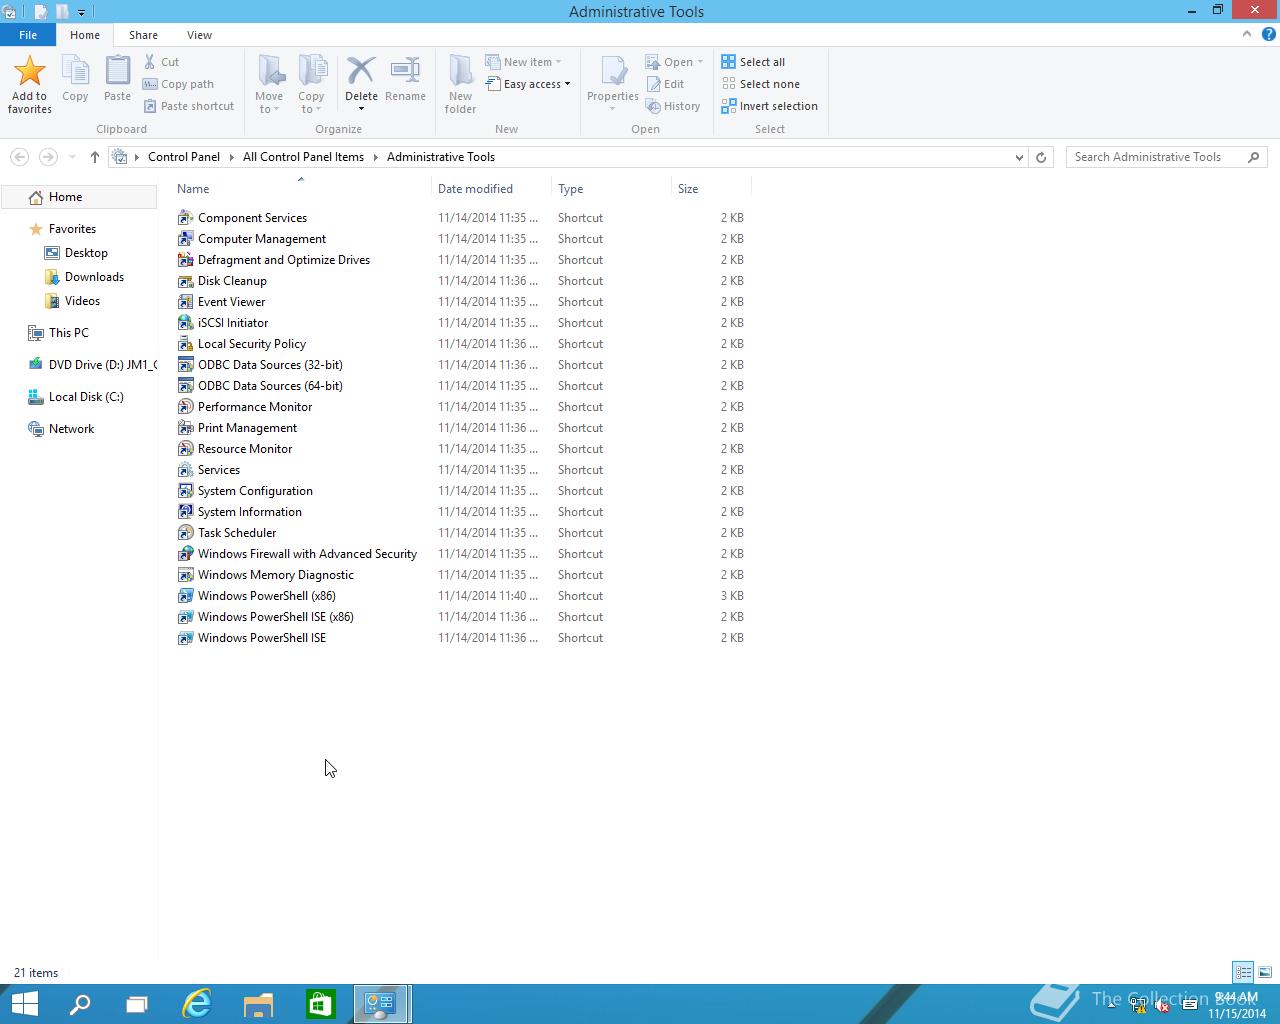Viewport: 1280px width, 1024px height.
Task: Switch to the Share ribbon tab
Action: (143, 35)
